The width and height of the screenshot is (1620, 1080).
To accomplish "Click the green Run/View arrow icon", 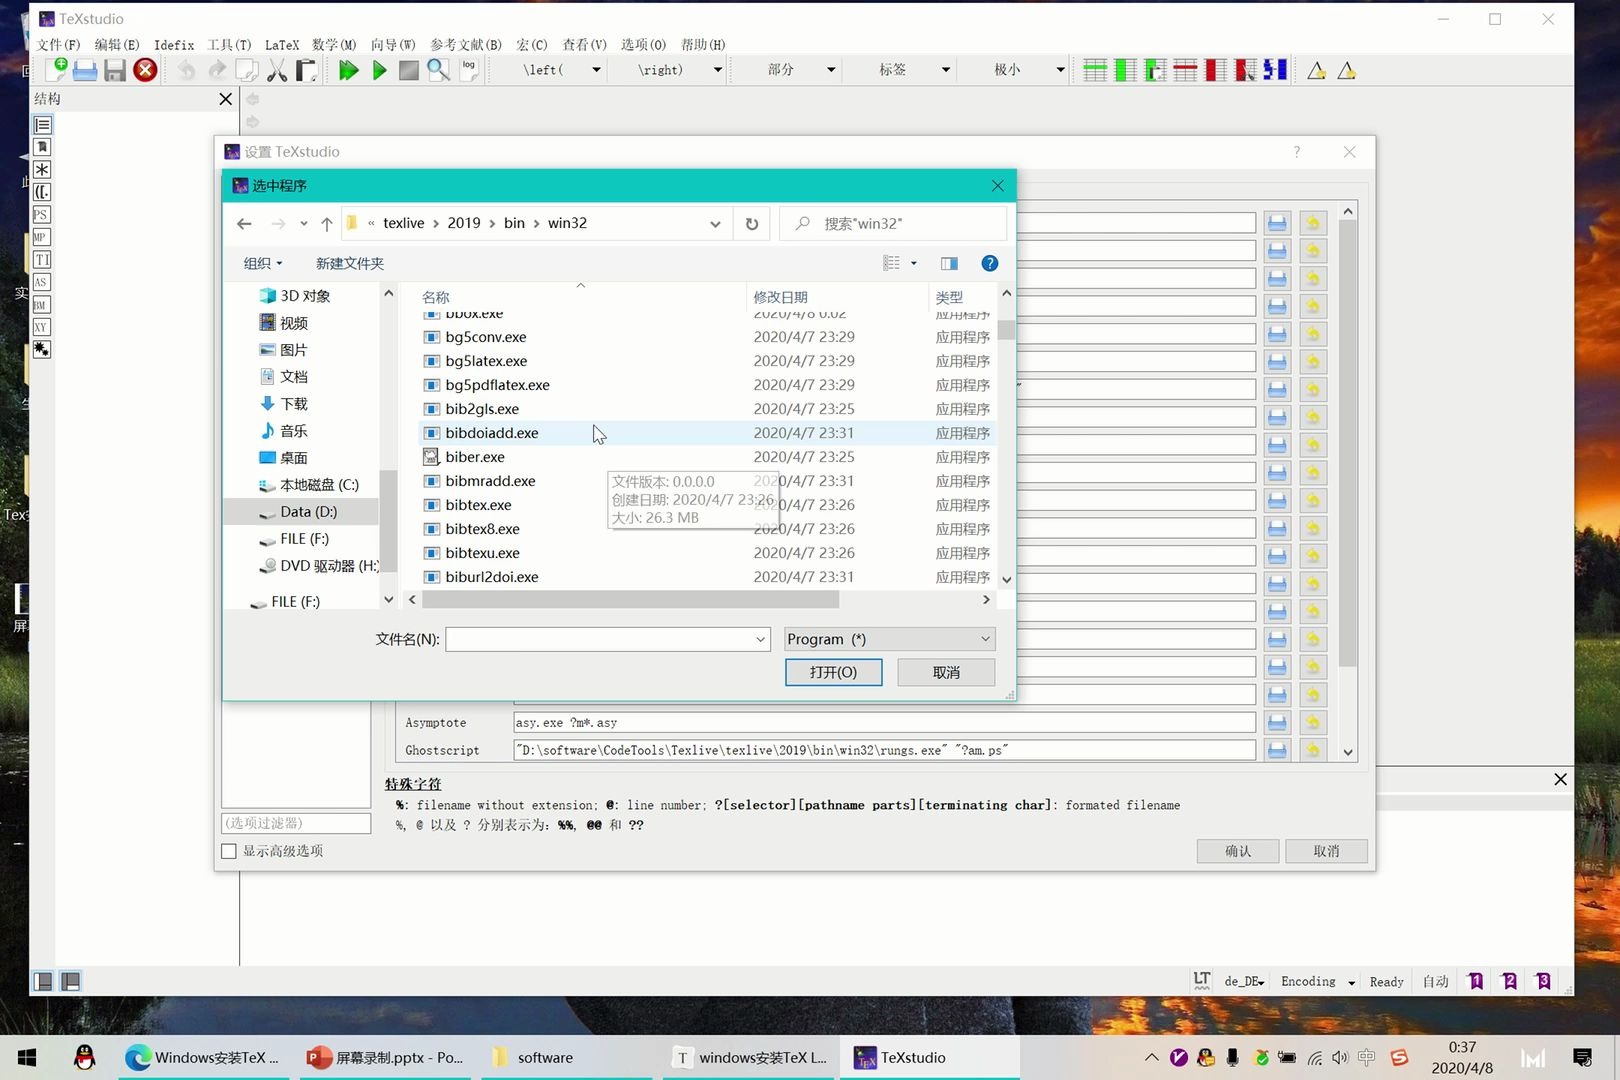I will (379, 70).
